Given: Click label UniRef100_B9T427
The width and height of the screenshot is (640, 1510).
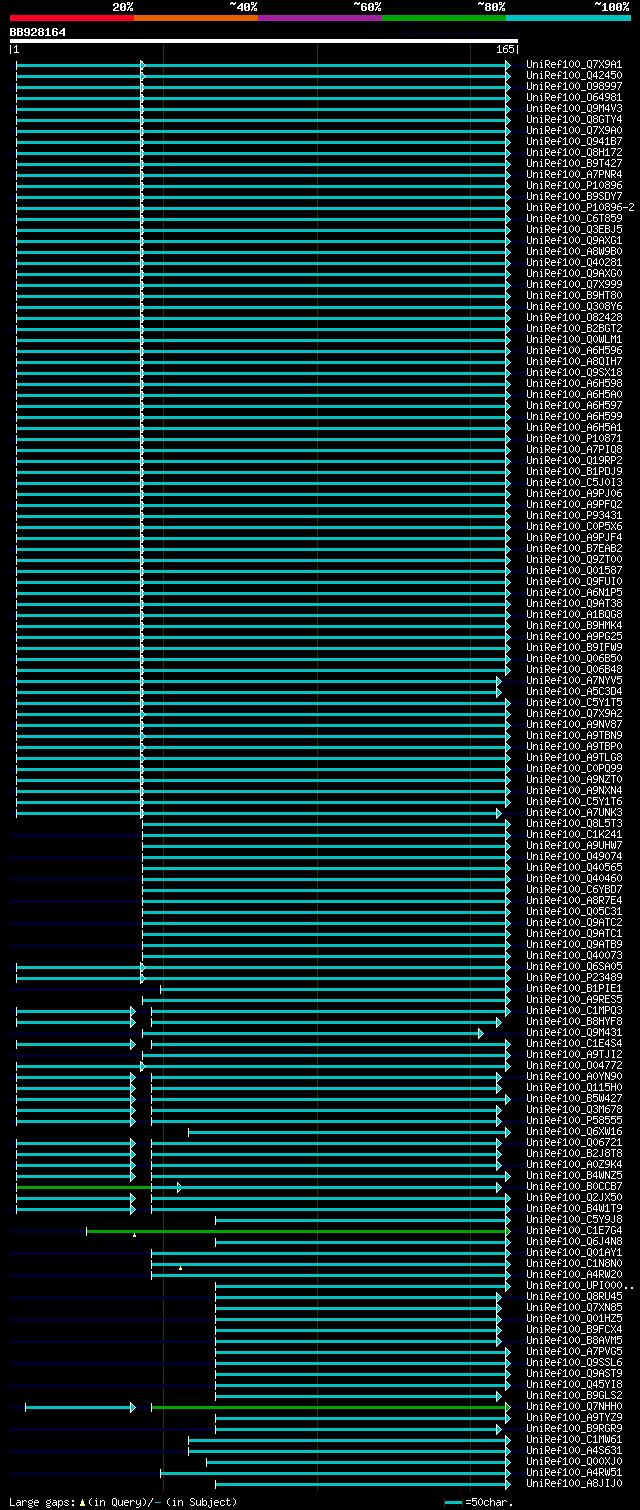Looking at the screenshot, I should tap(574, 164).
